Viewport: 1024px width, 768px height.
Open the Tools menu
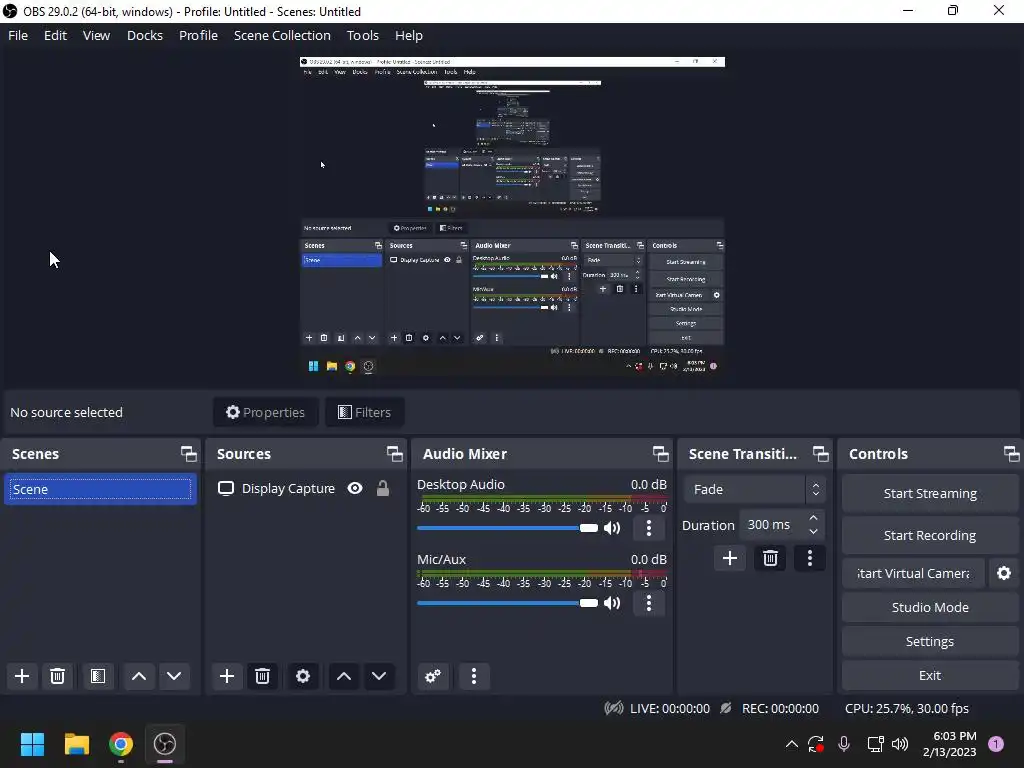coord(362,35)
